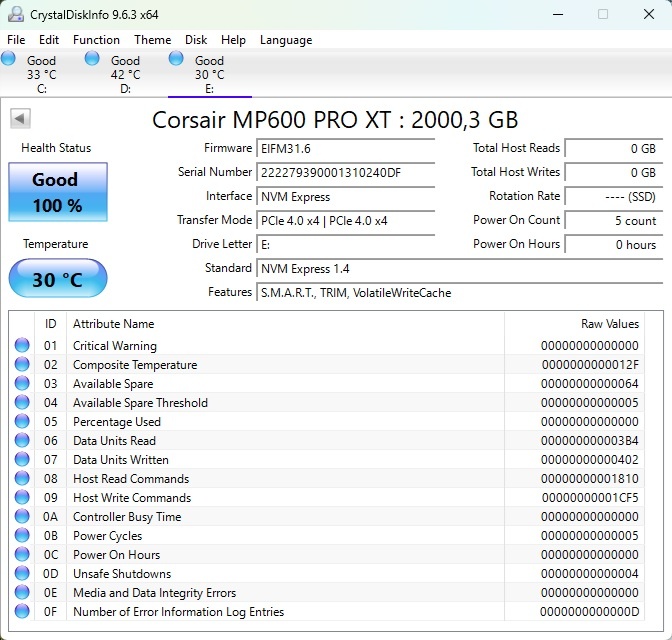Viewport: 672px width, 640px height.
Task: Click the ID column header
Action: [x=51, y=324]
